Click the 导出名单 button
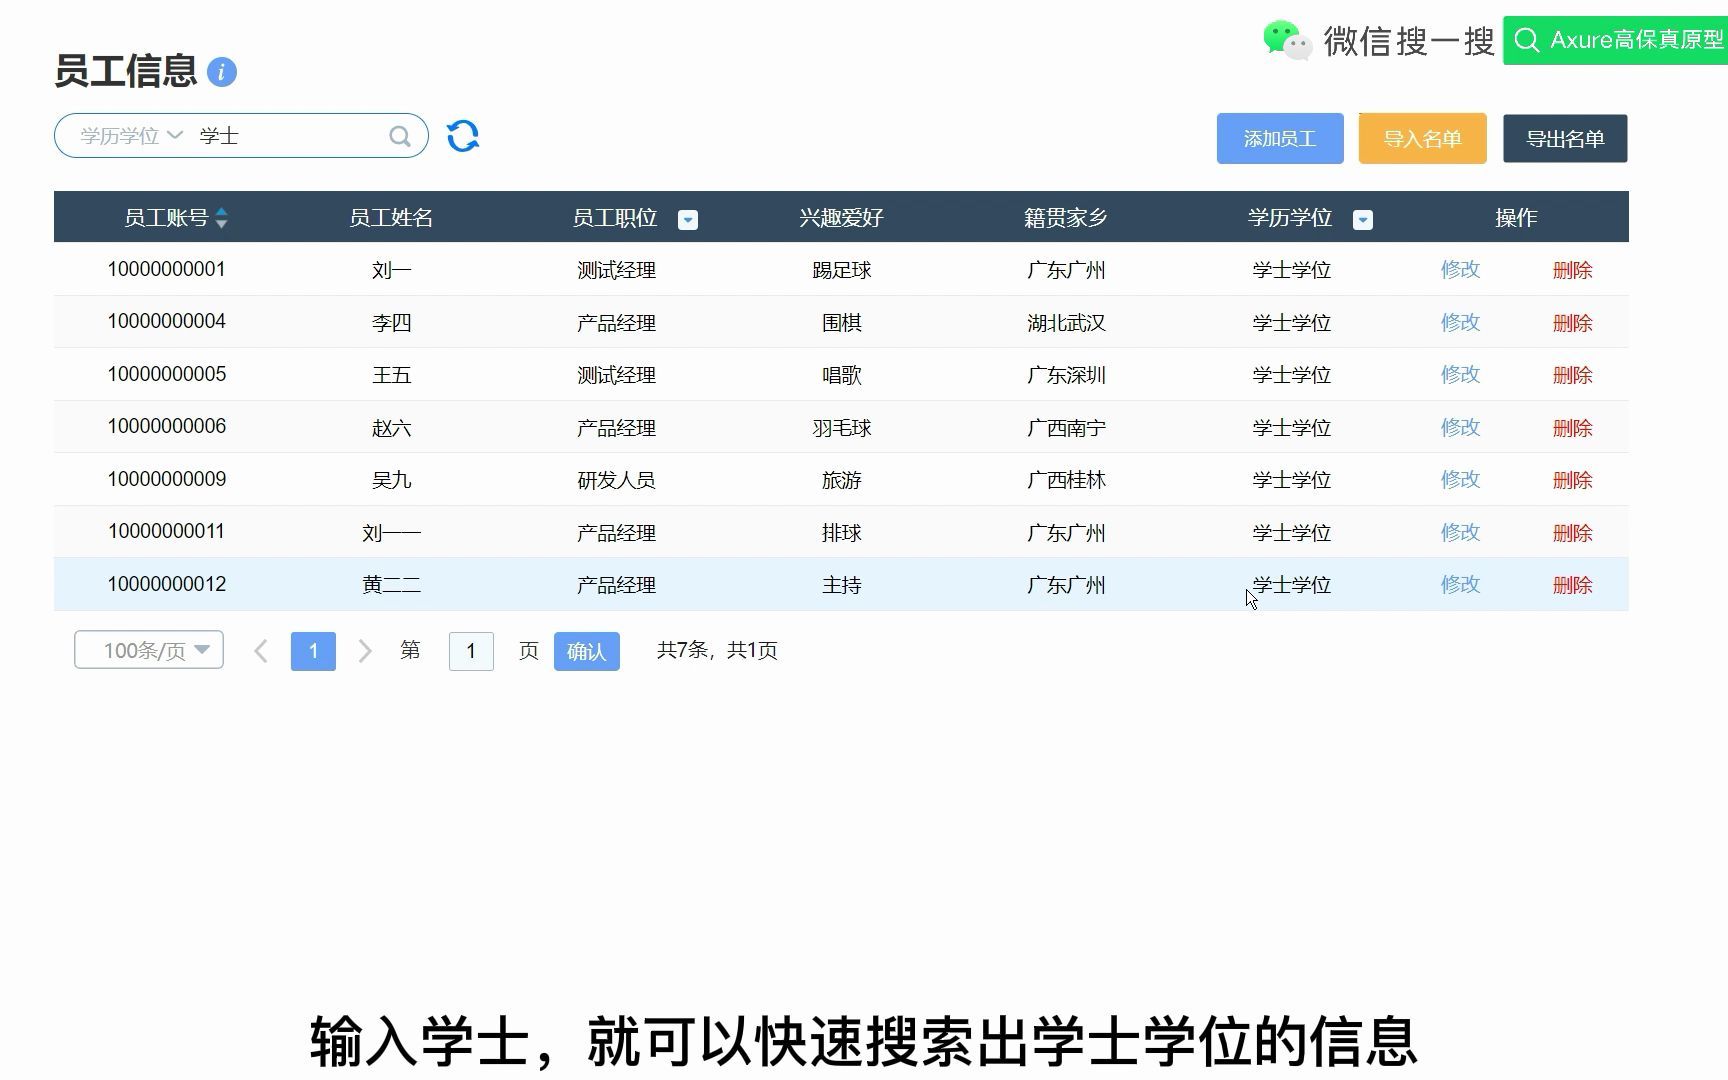Viewport: 1728px width, 1080px height. pyautogui.click(x=1565, y=139)
